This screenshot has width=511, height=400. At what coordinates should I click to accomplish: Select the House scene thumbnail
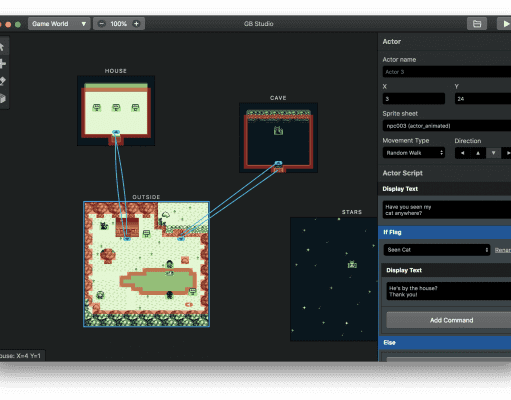pyautogui.click(x=116, y=111)
